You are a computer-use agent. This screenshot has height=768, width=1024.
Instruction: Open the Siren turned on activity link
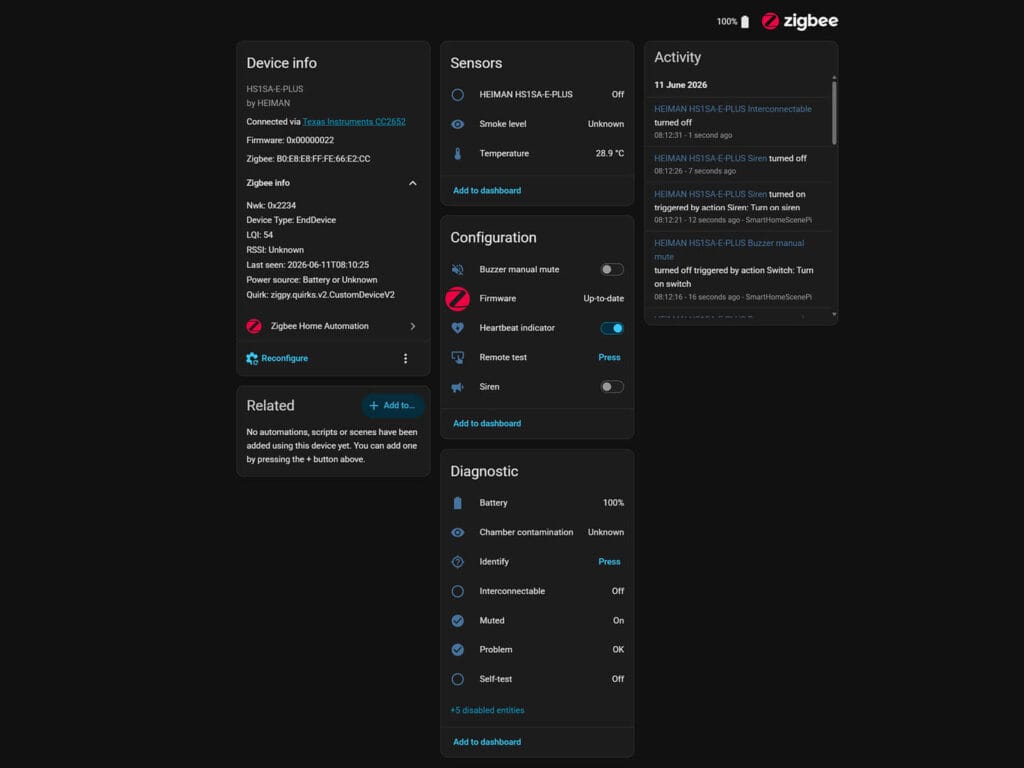(x=711, y=194)
